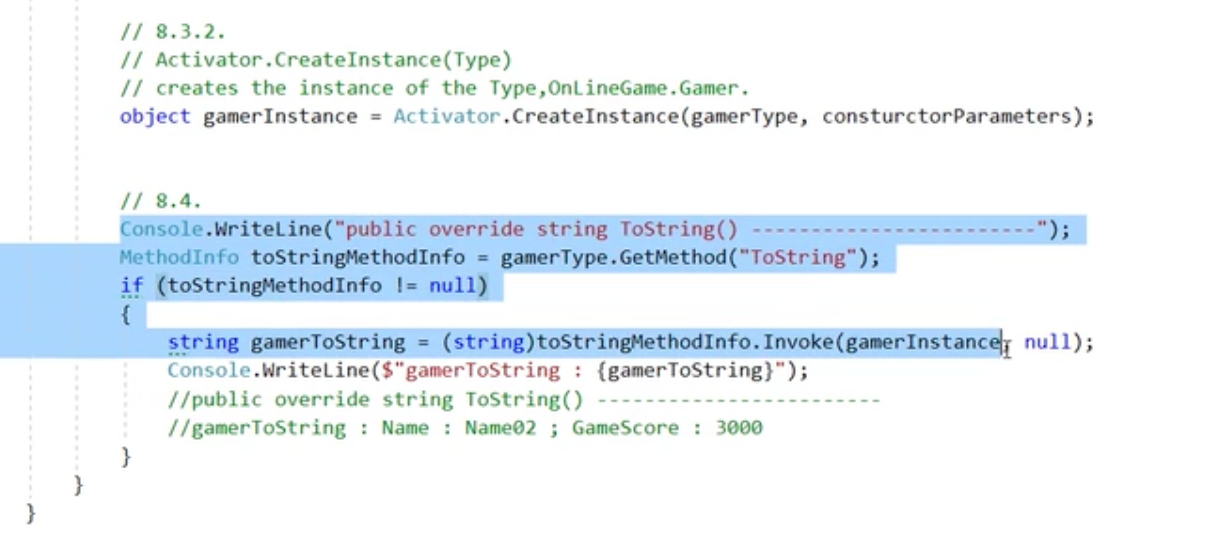Click the "MethodInfo" type name
Screen dimensions: 1209x551
point(179,258)
